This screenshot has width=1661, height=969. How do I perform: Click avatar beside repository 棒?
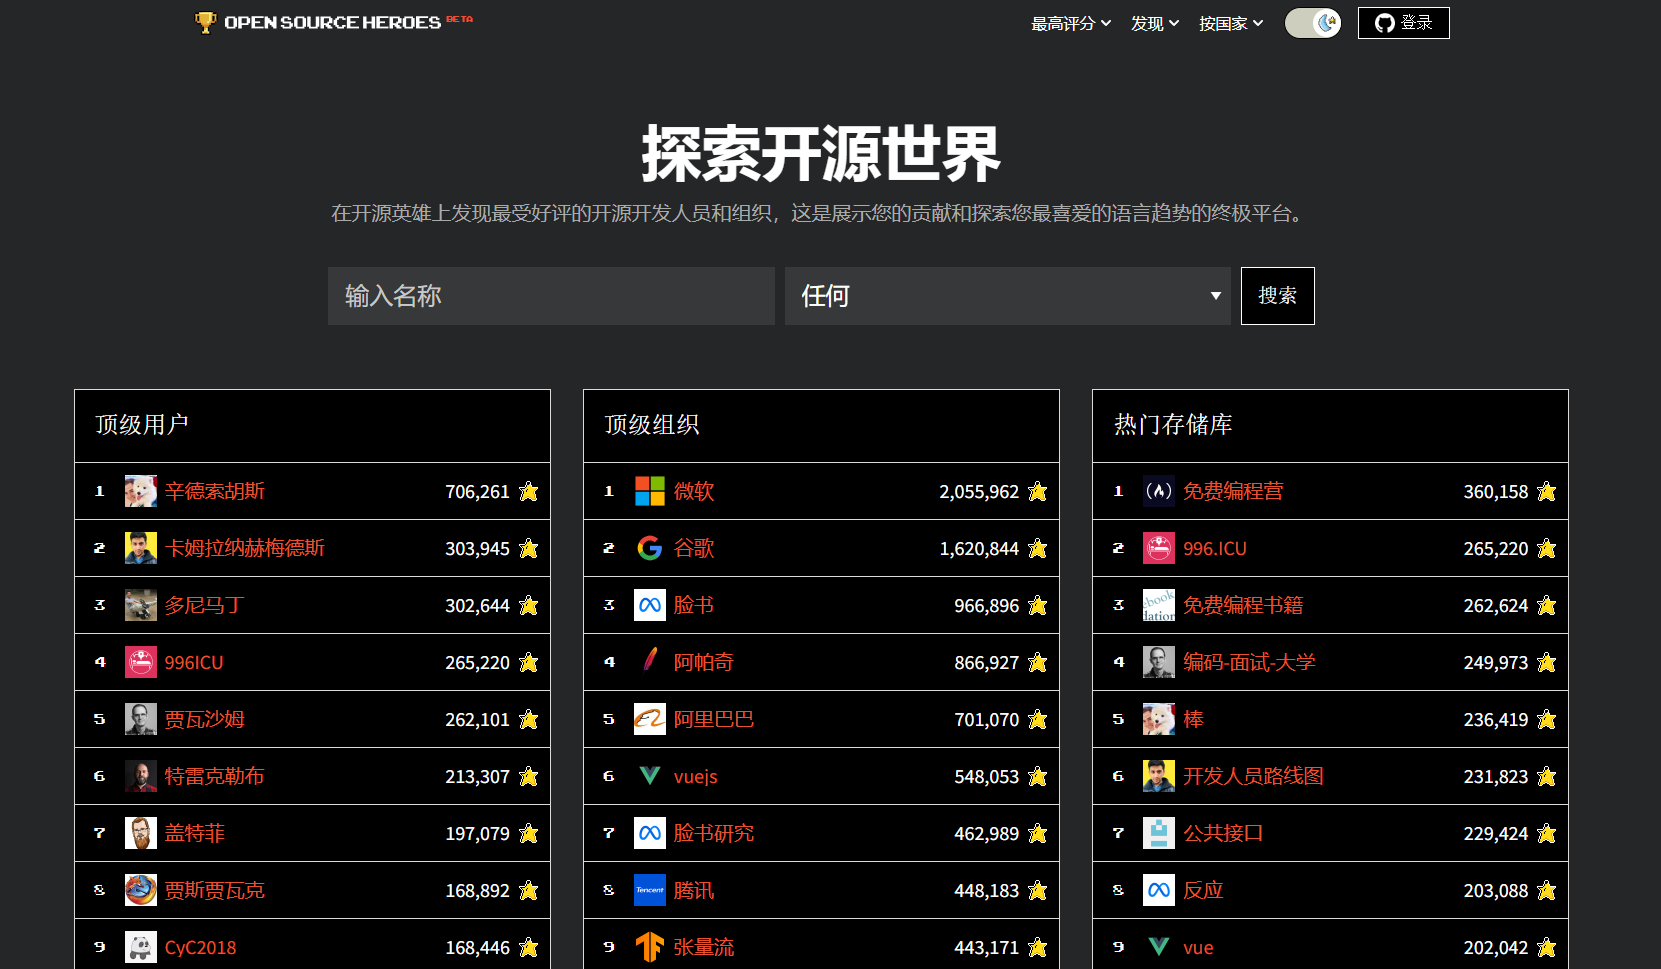[1159, 719]
